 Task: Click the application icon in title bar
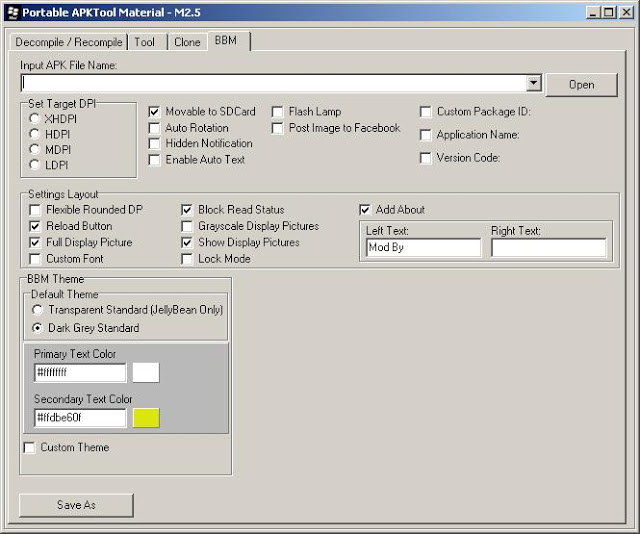pos(13,12)
